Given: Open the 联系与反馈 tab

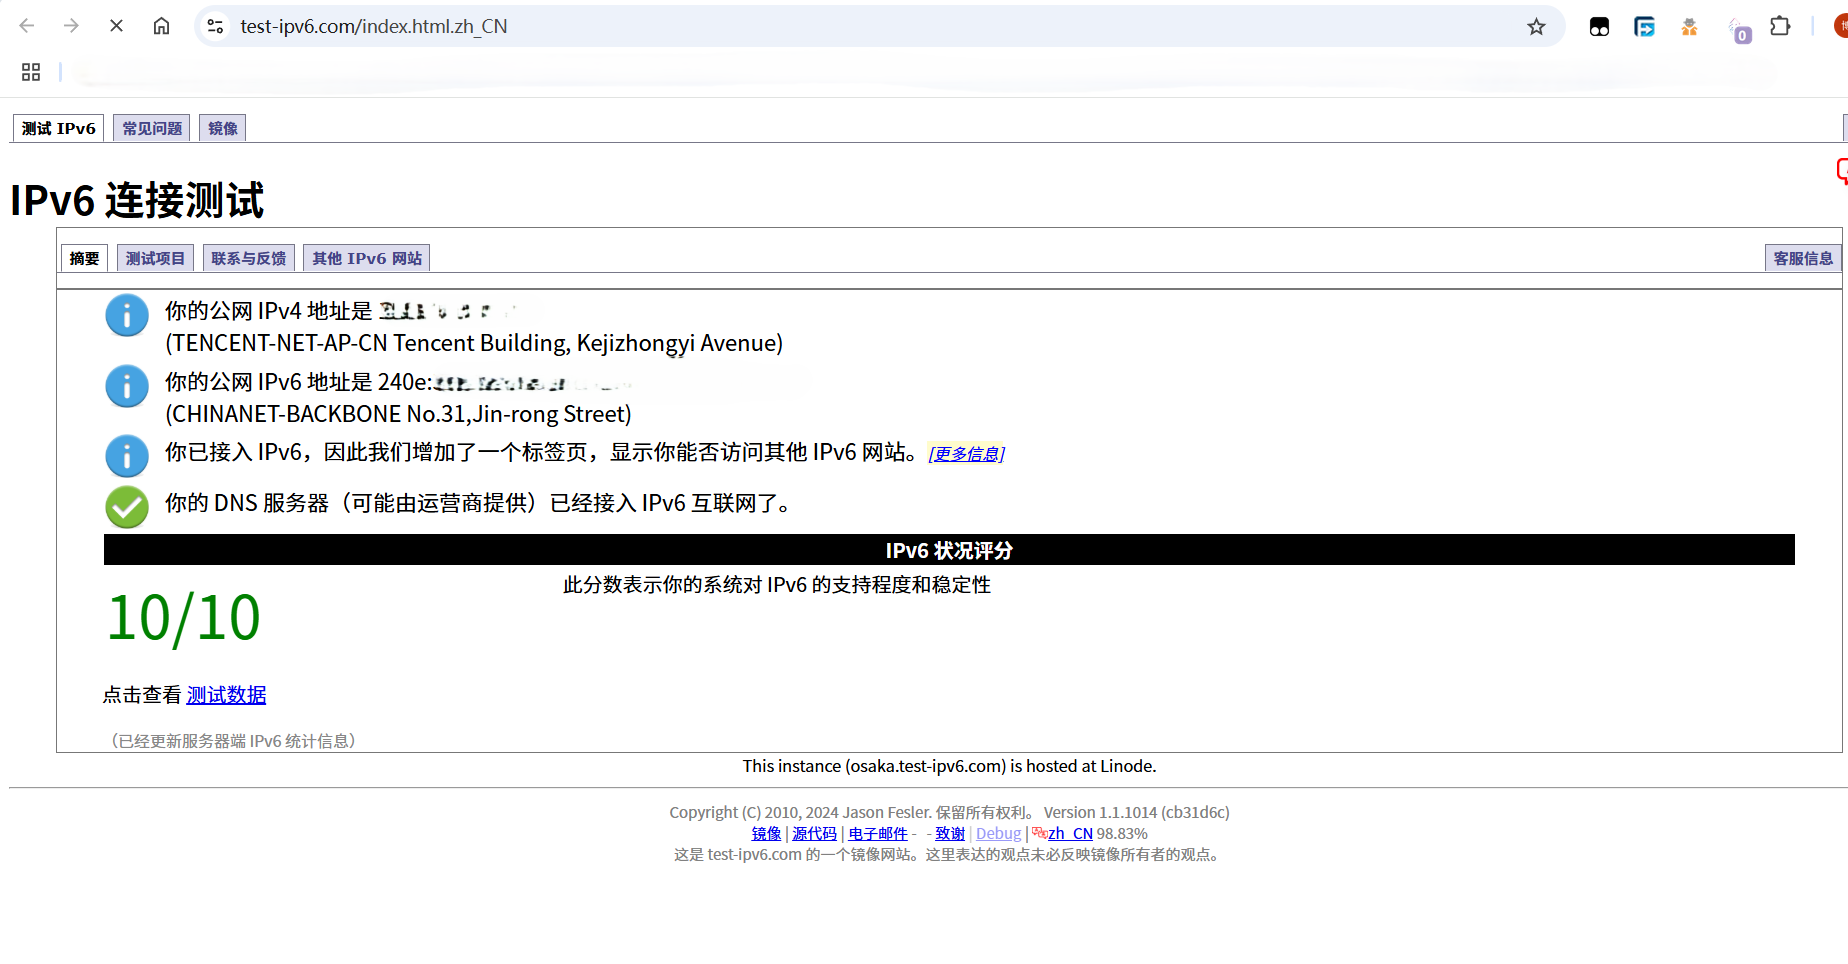Looking at the screenshot, I should tap(249, 258).
